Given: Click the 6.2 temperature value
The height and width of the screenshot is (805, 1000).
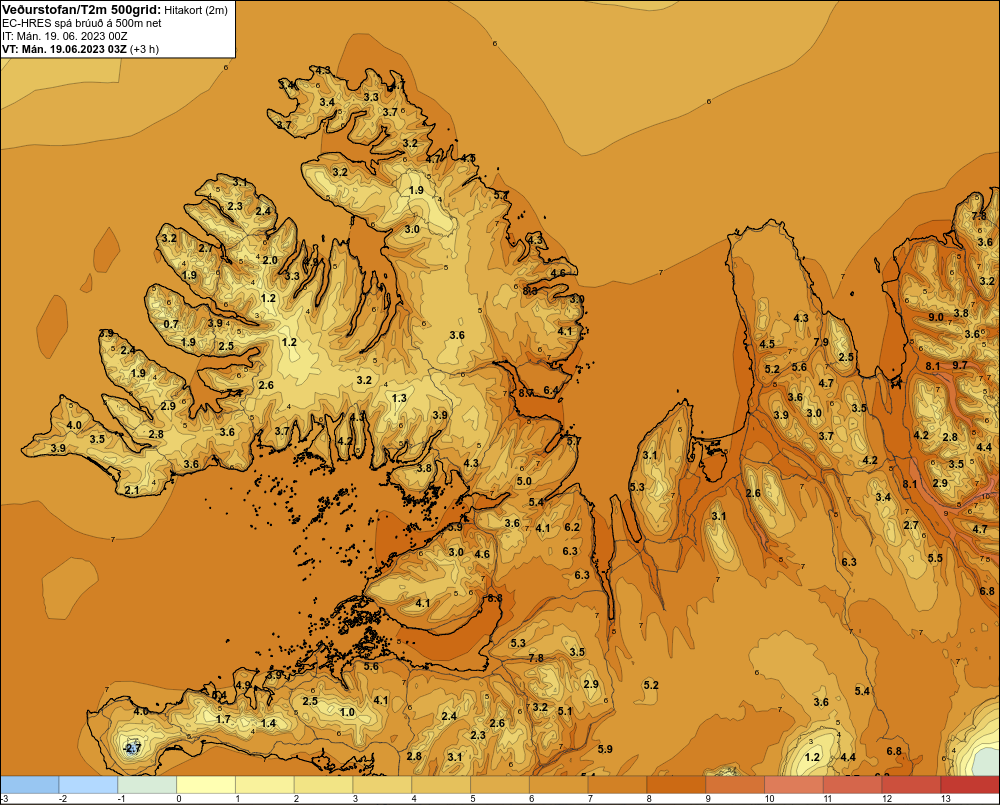Looking at the screenshot, I should click(x=572, y=527).
